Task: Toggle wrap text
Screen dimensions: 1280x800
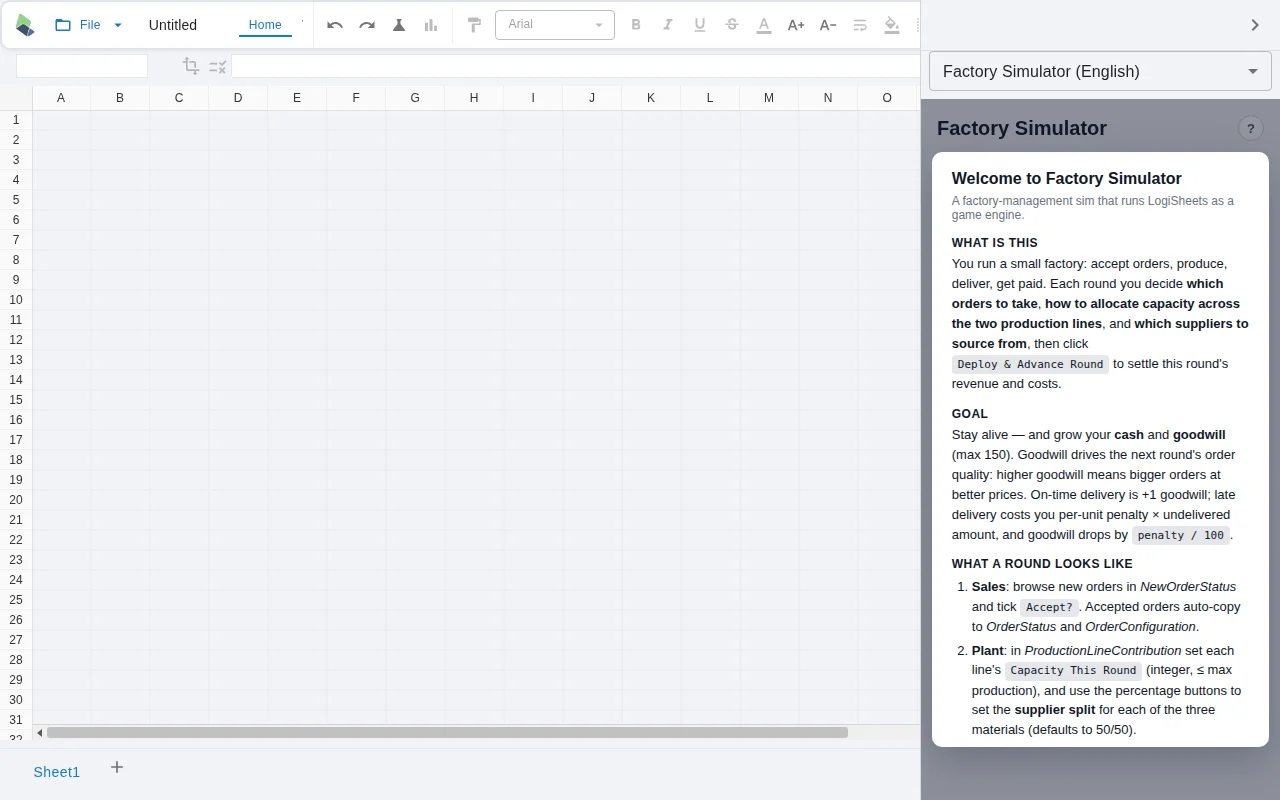Action: 860,25
